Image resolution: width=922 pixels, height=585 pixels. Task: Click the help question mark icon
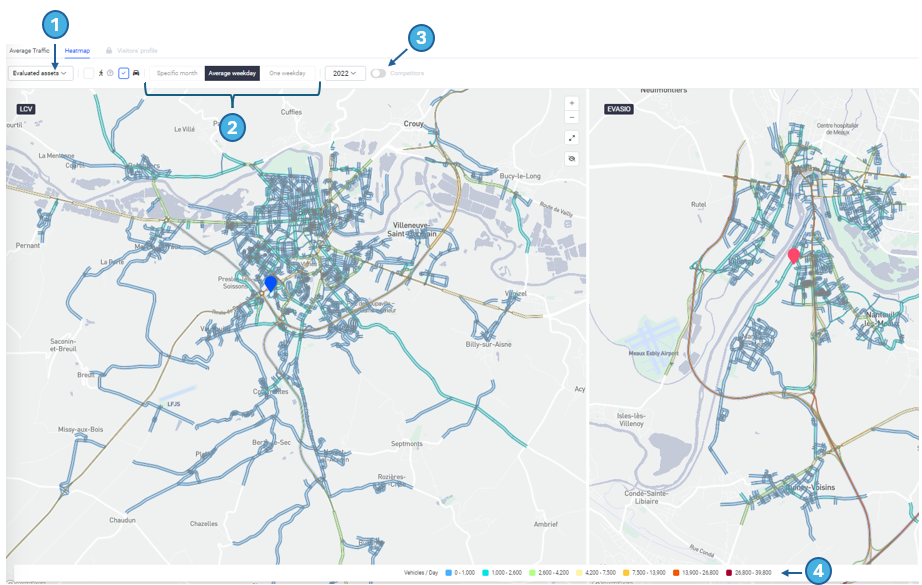(x=110, y=73)
